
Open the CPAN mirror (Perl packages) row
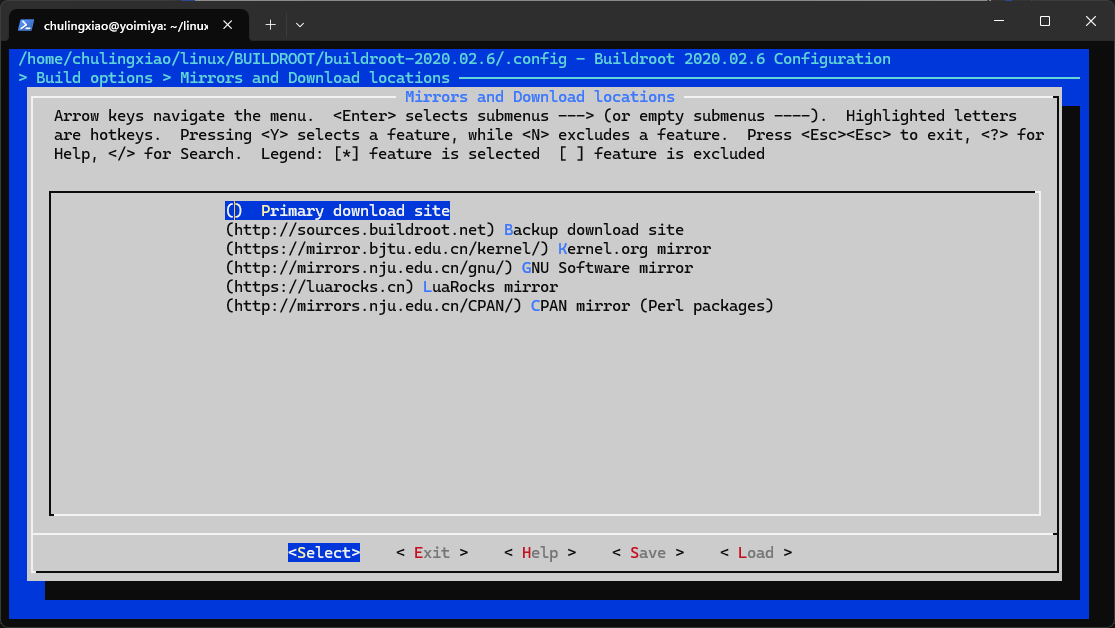coord(499,306)
